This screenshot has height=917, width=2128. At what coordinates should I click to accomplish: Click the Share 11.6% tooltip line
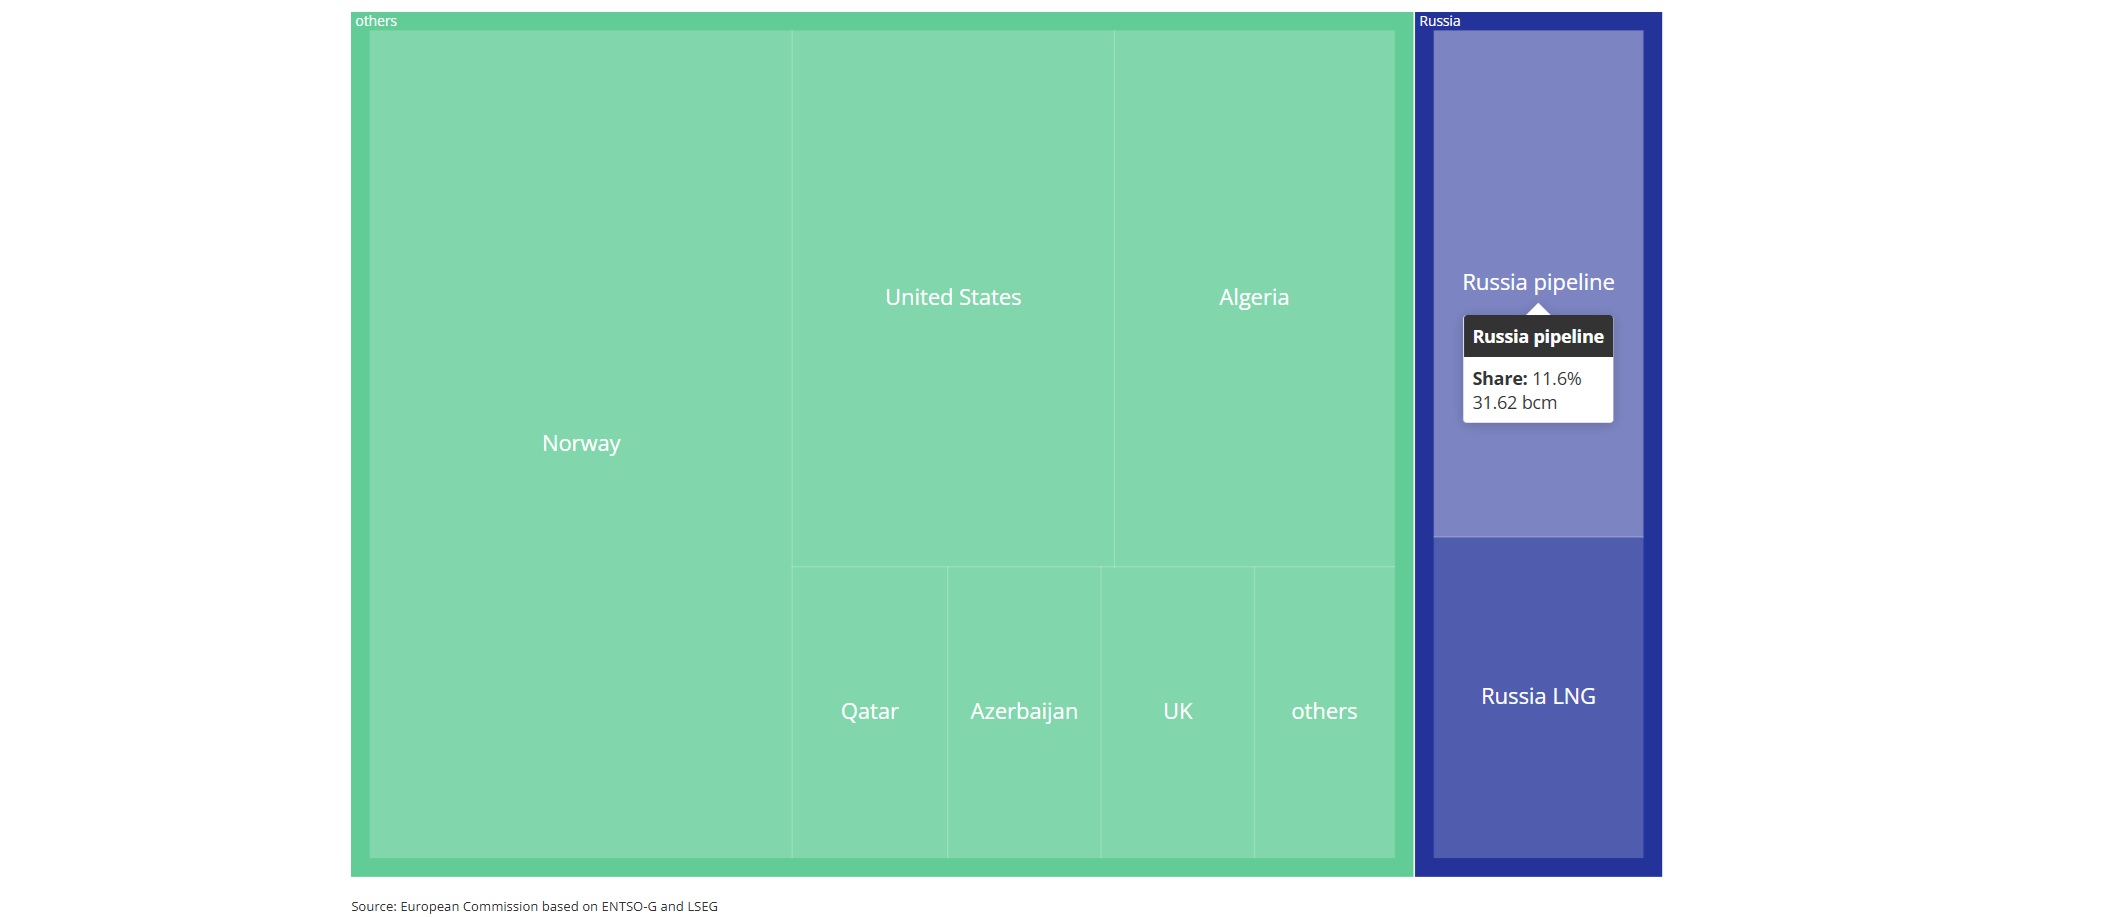1527,379
